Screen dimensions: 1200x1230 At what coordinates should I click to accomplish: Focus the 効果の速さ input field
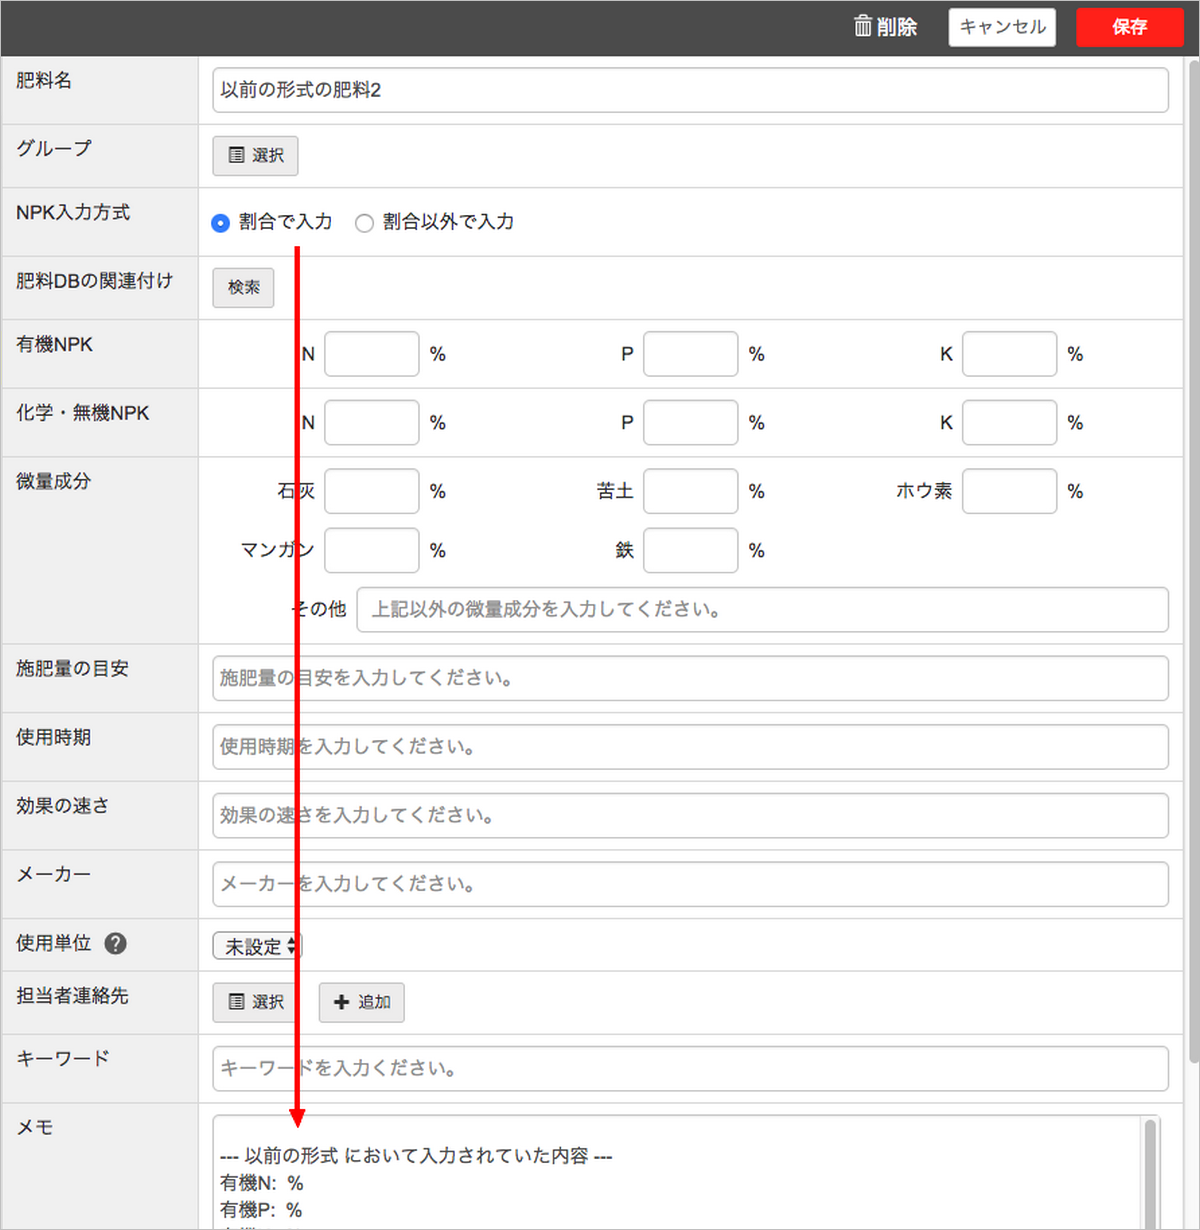point(690,816)
